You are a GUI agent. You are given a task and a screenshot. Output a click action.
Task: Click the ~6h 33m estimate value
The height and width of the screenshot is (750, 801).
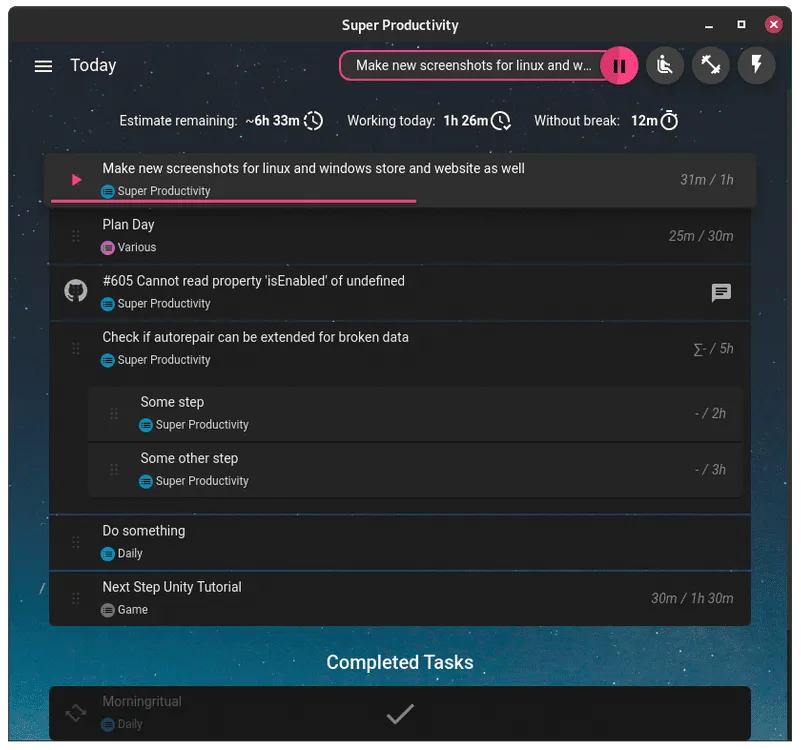272,121
